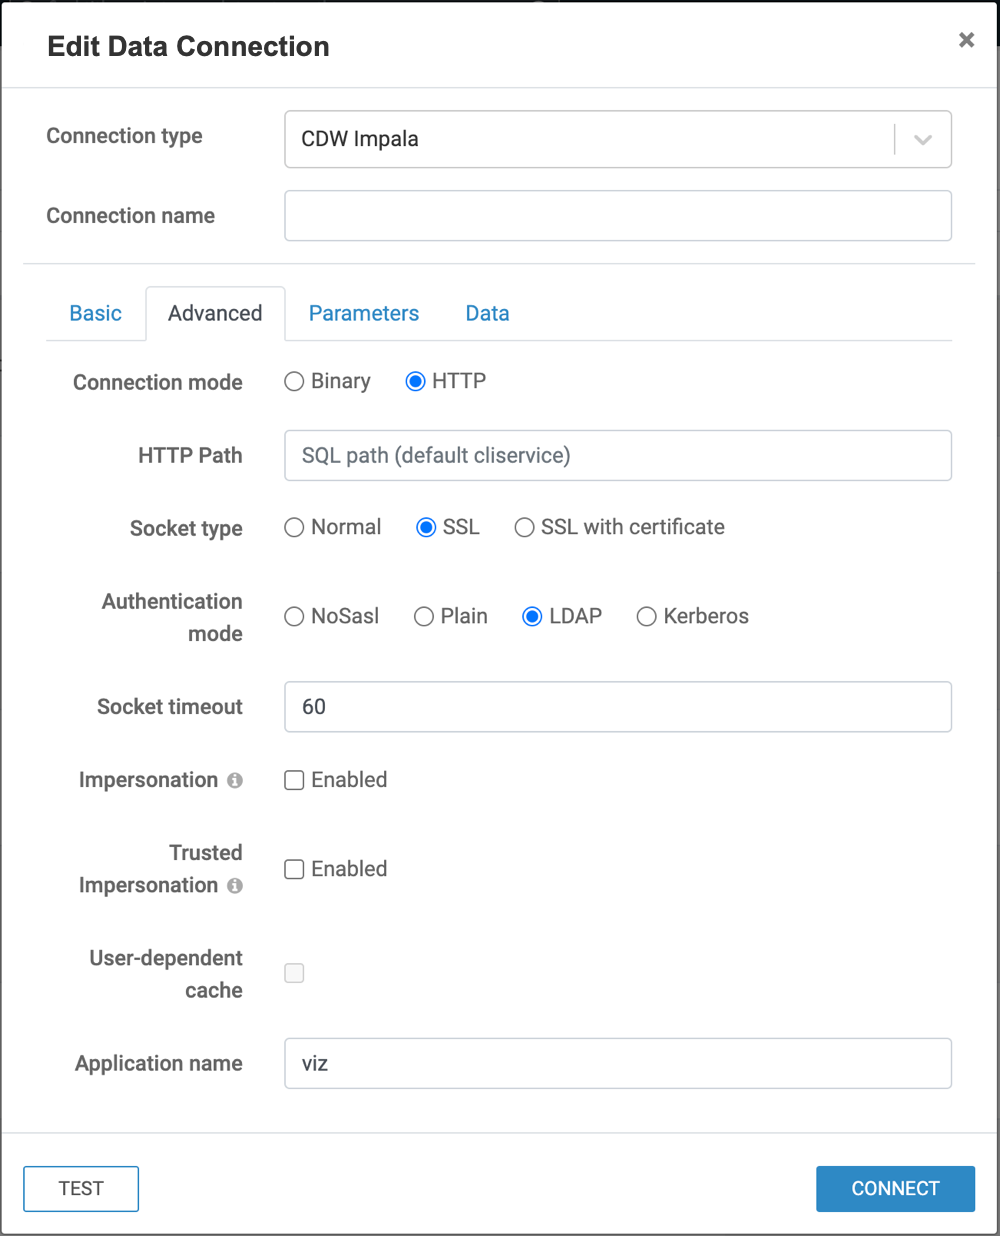Switch to the Basic tab
Viewport: 1000px width, 1236px height.
[96, 314]
